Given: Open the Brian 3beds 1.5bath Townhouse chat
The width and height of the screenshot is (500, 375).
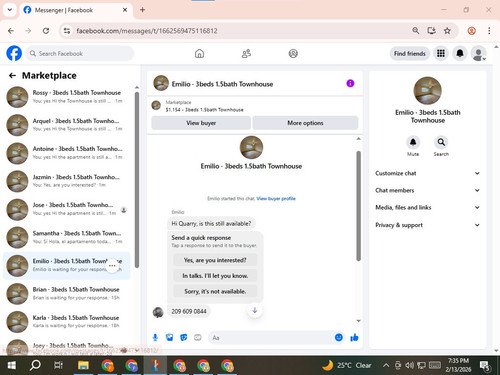Looking at the screenshot, I should pyautogui.click(x=67, y=294).
